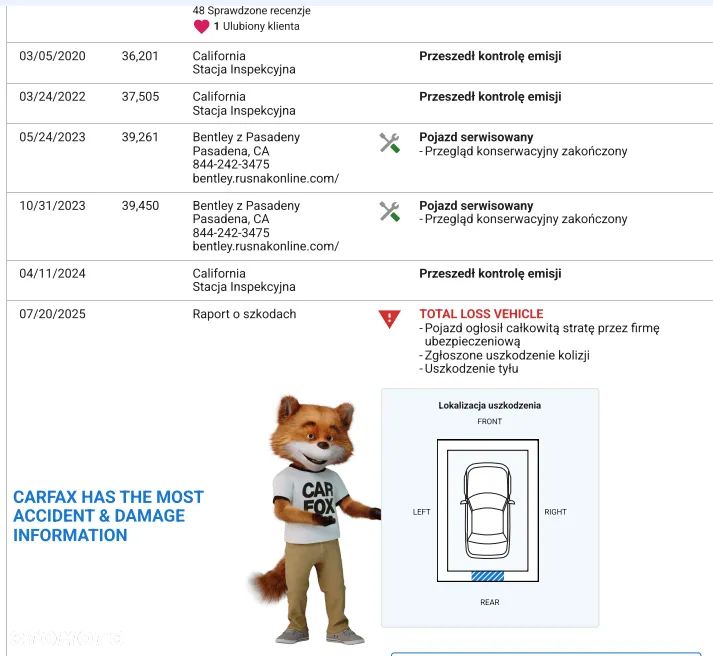
Task: Select mileage value 36,201
Action: tap(140, 56)
